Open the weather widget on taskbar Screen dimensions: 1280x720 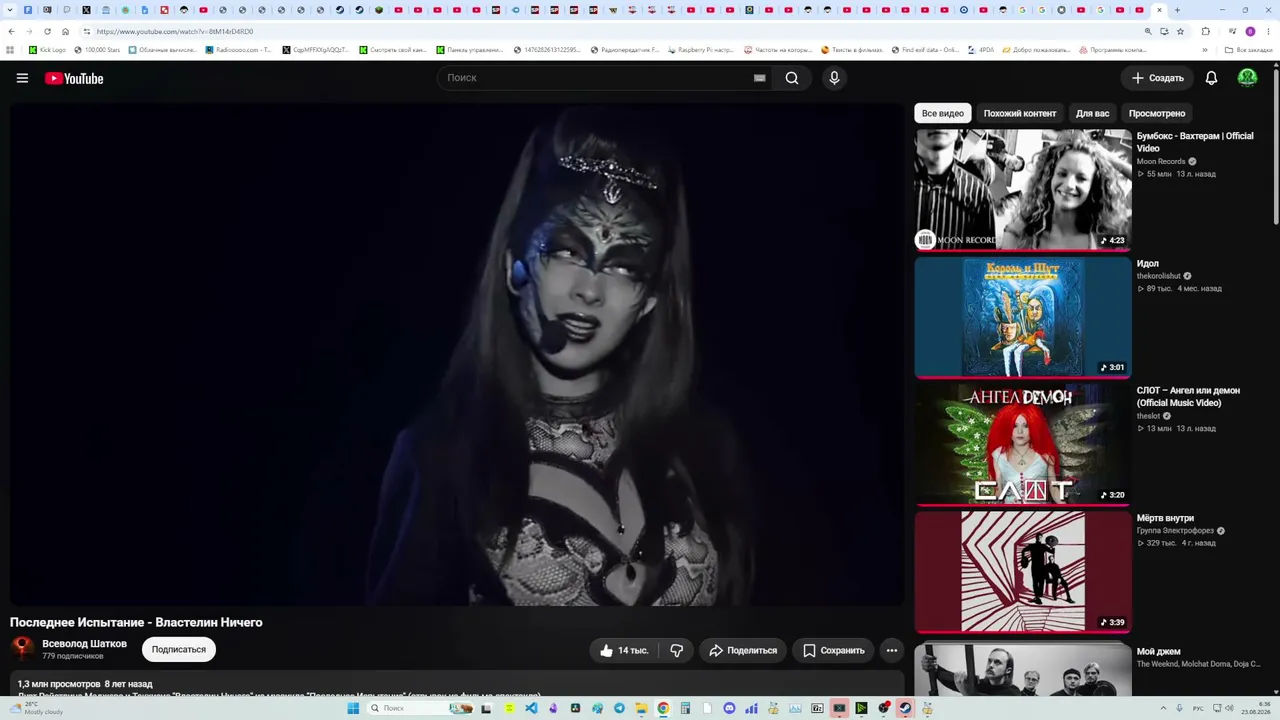click(37, 708)
